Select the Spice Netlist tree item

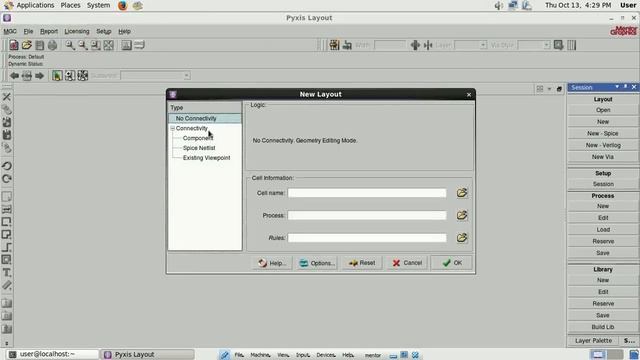[199, 148]
